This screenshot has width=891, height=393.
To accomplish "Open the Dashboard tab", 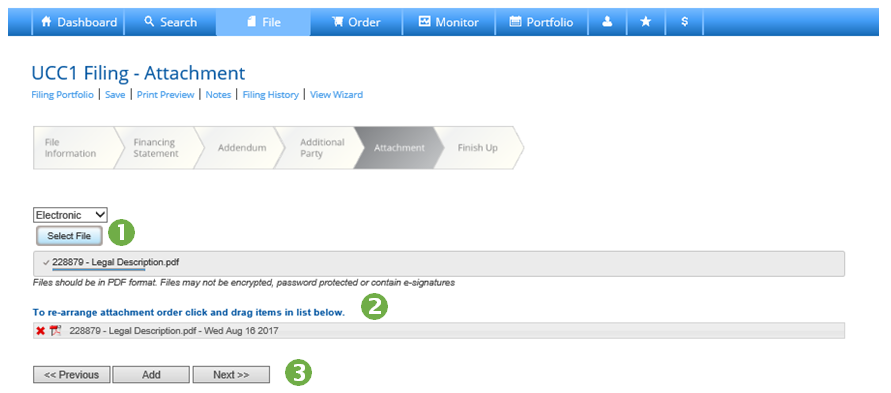I will 78,22.
